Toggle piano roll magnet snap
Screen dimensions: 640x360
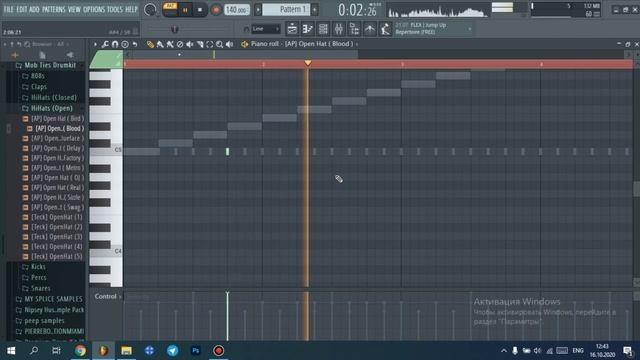[x=115, y=44]
